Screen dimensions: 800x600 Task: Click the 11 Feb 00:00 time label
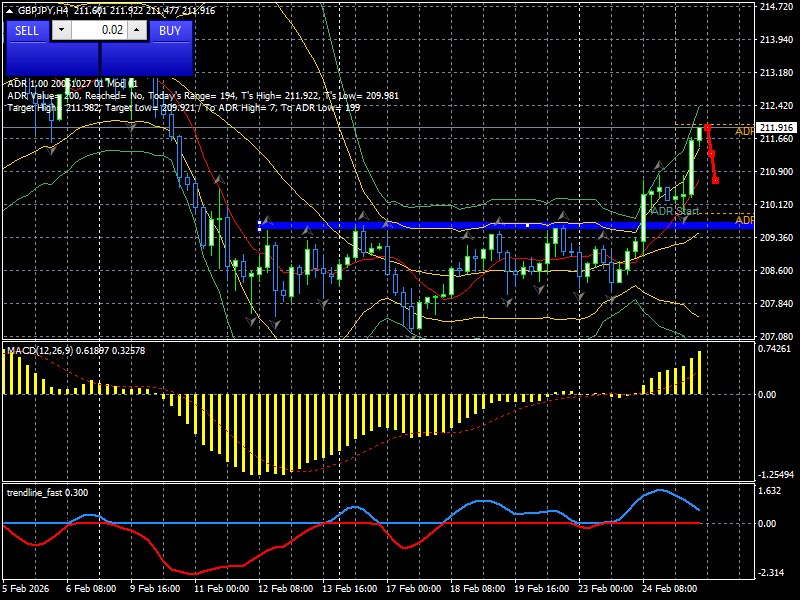[x=221, y=588]
